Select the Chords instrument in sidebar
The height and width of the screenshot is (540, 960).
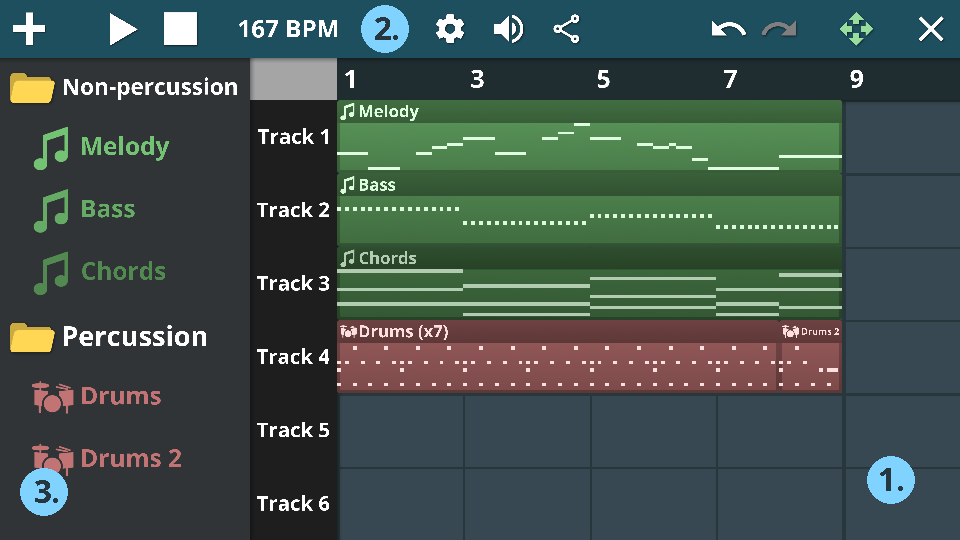123,271
